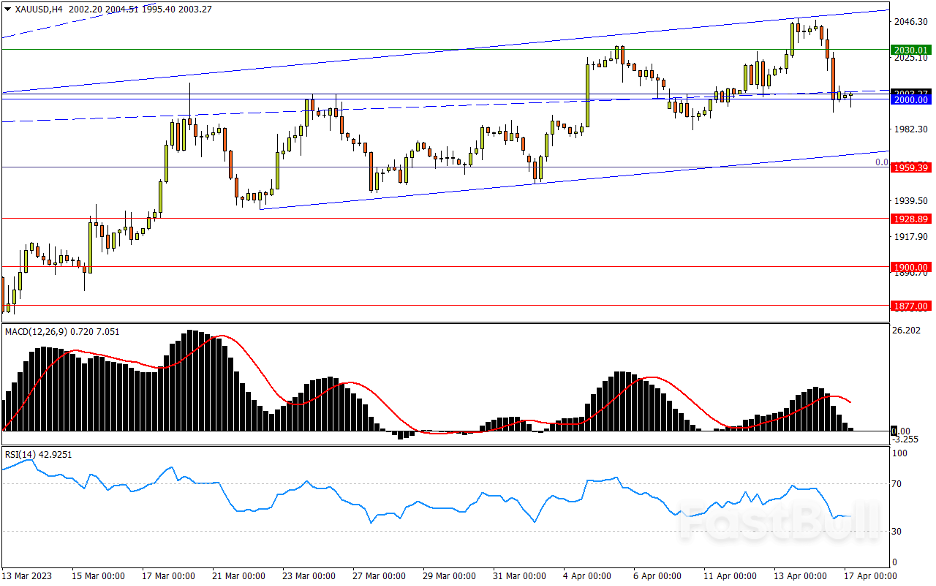Select the green 2030.01 price label

point(910,49)
